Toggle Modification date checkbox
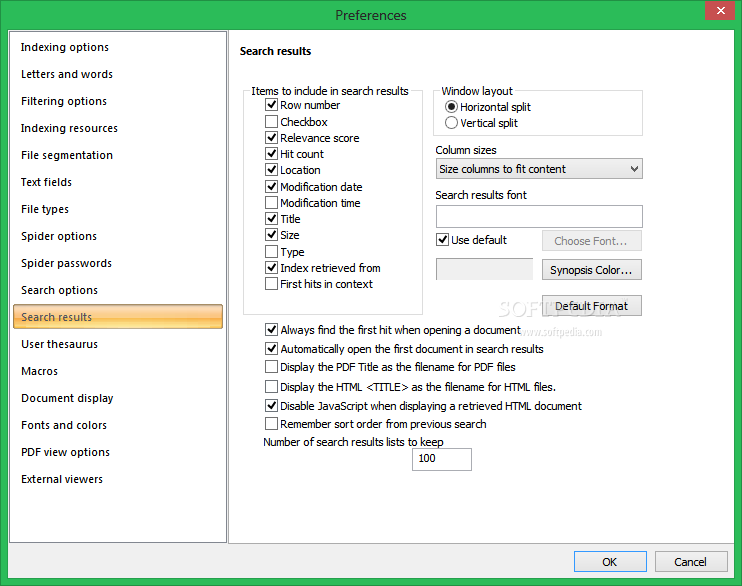742x586 pixels. [x=271, y=187]
